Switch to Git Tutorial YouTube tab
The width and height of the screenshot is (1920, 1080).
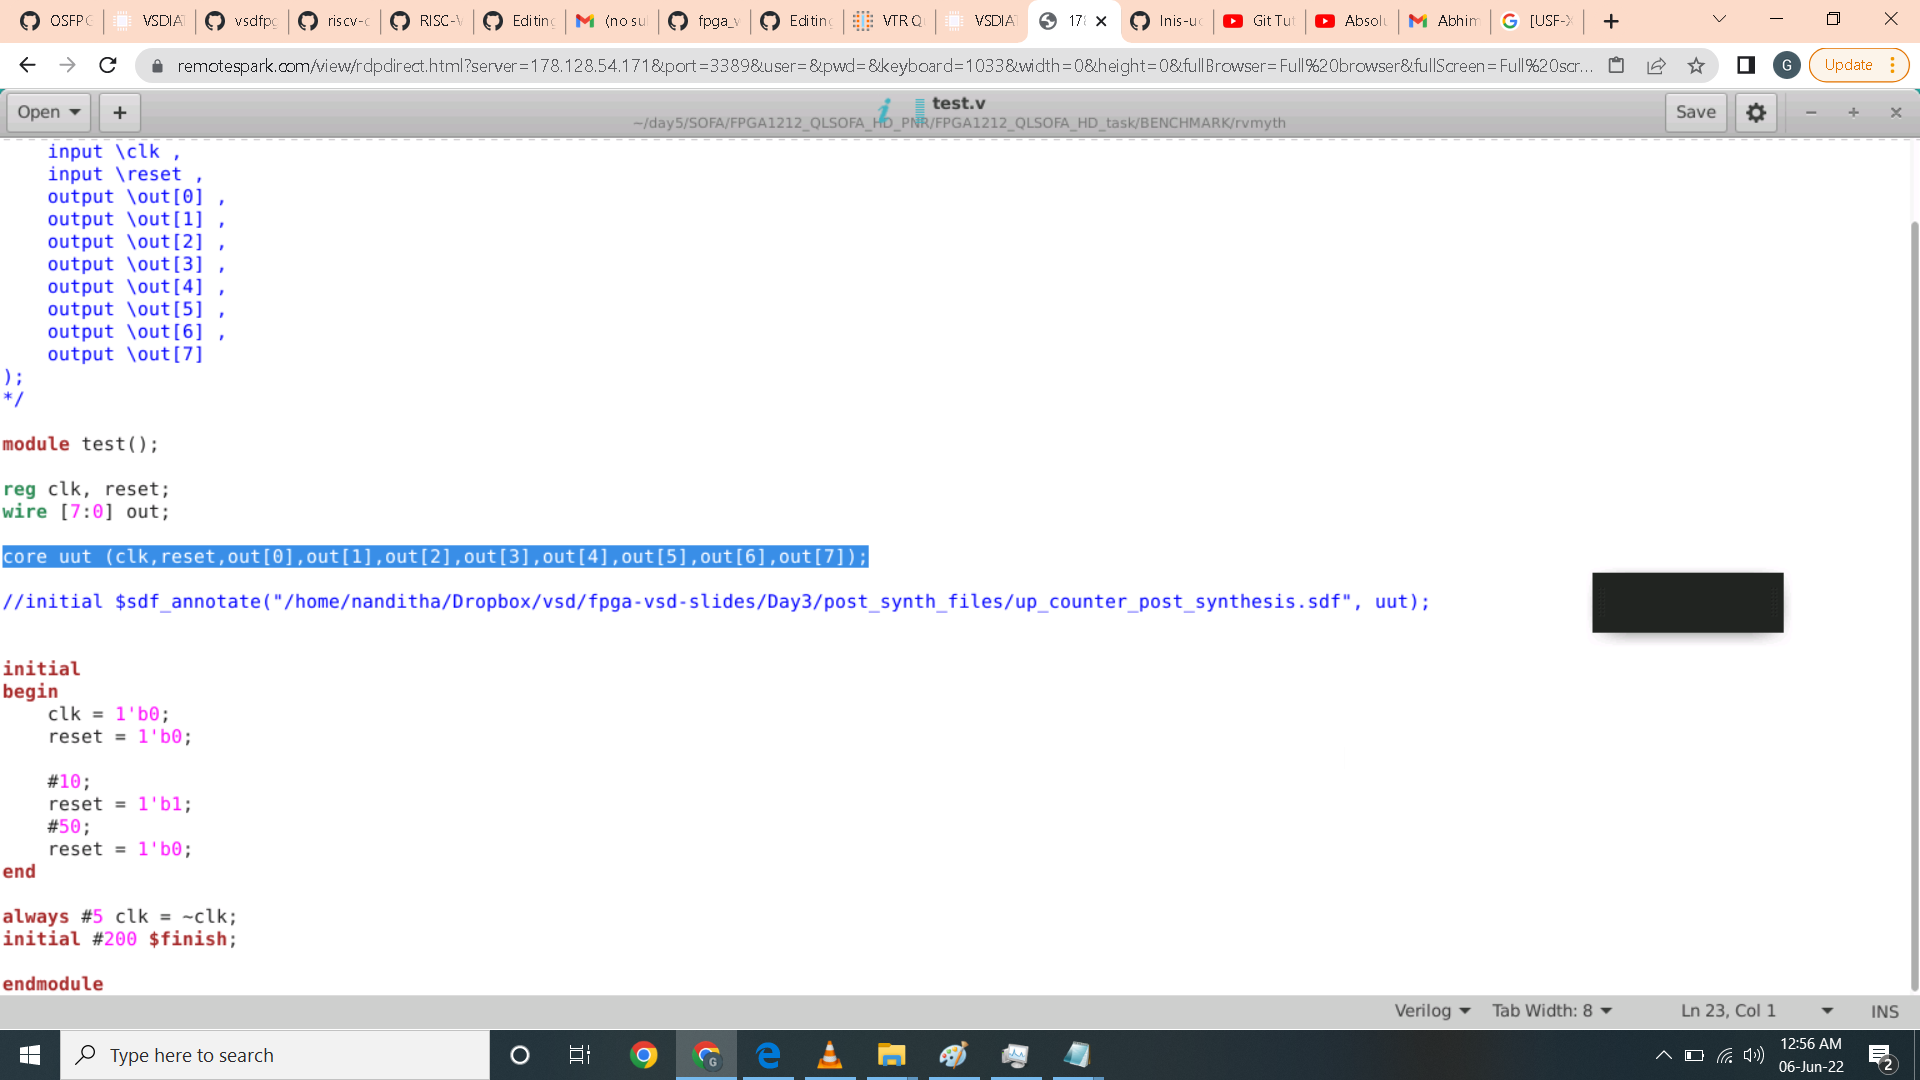click(1259, 21)
